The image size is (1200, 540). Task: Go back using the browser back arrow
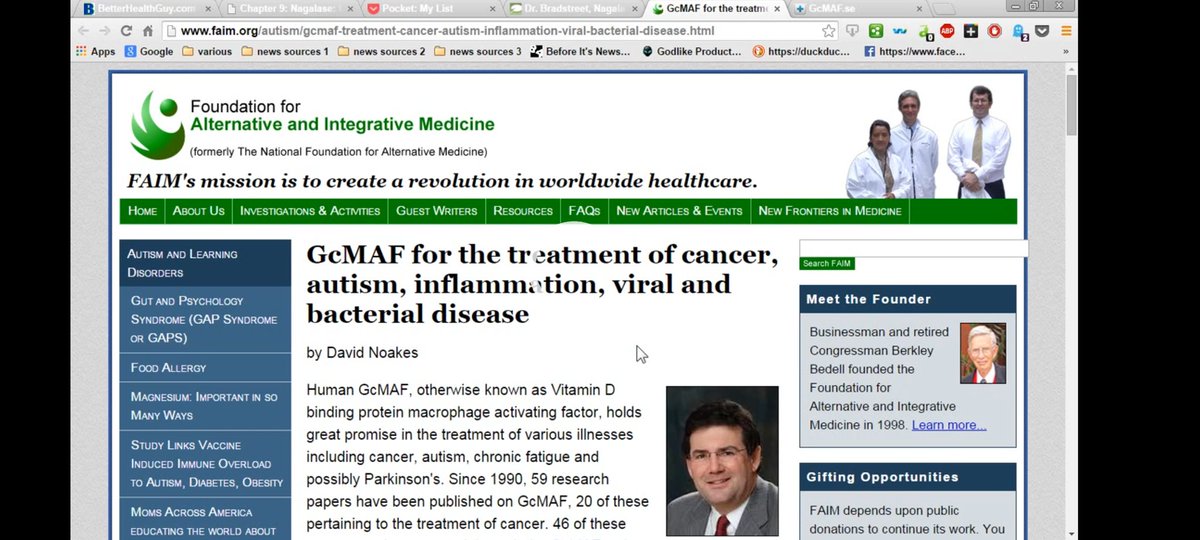pyautogui.click(x=85, y=31)
